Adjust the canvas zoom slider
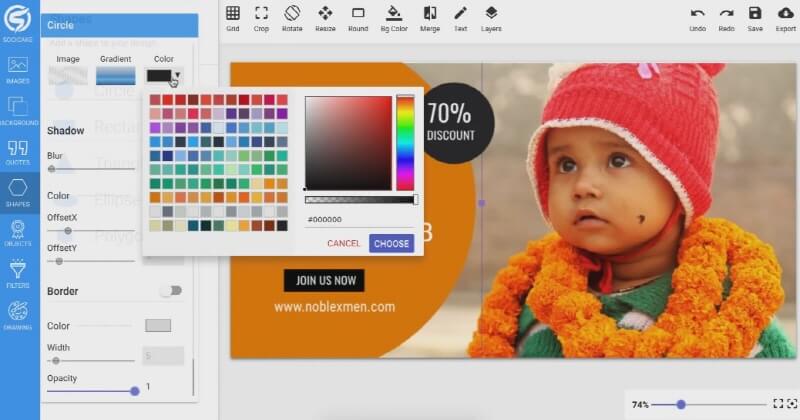The image size is (800, 420). [709, 404]
